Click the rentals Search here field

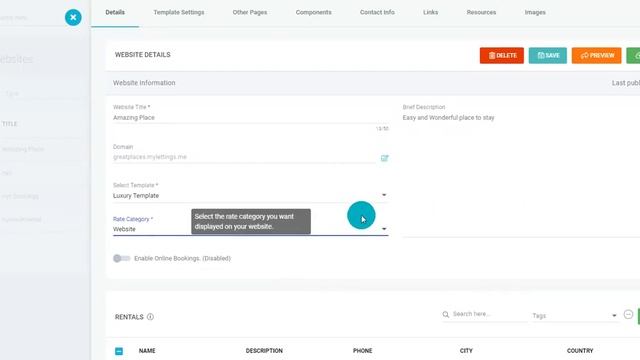pos(489,314)
